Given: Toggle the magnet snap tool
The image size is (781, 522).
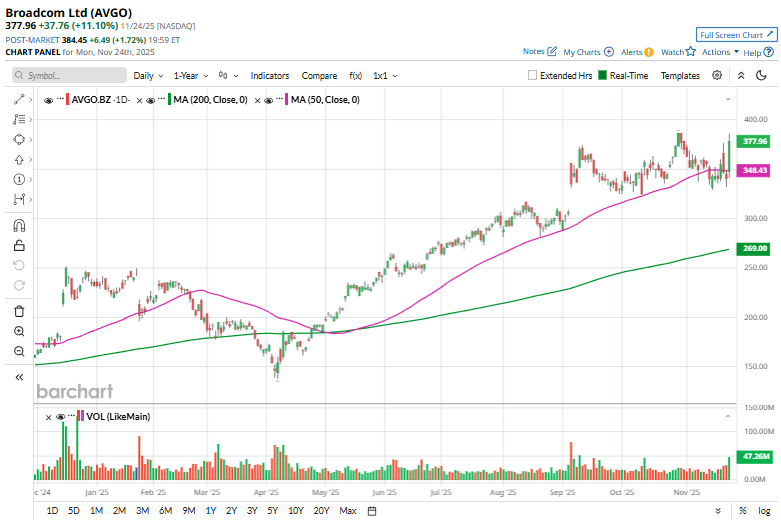Looking at the screenshot, I should pos(19,225).
